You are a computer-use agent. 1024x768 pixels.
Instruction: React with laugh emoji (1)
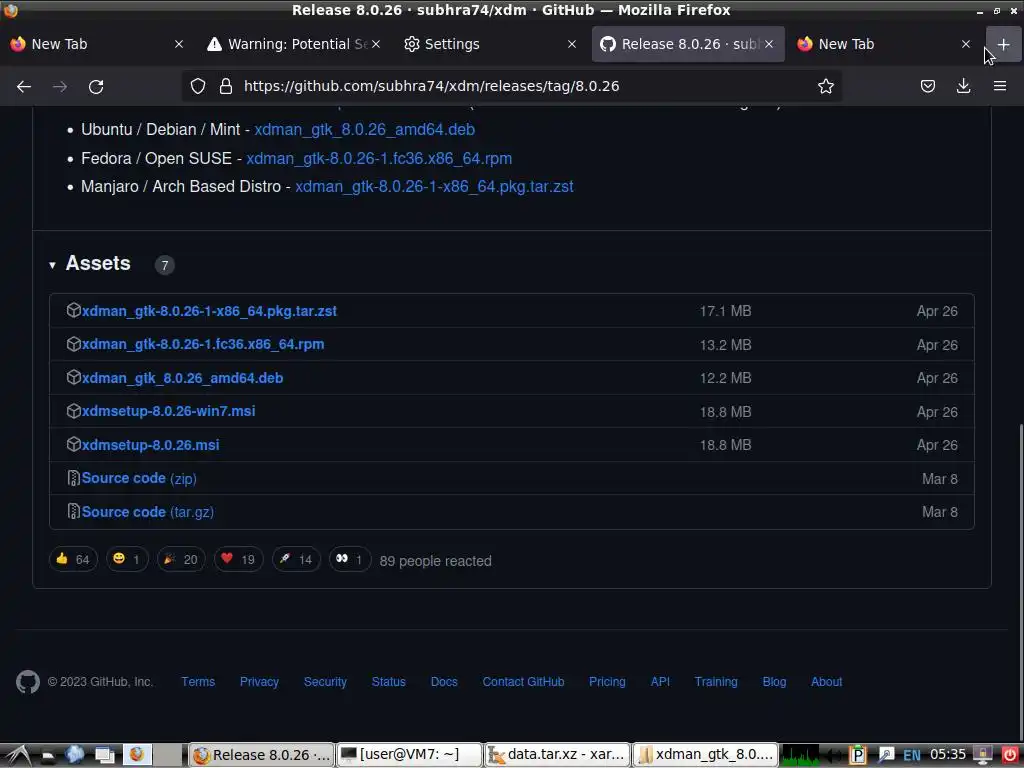[x=127, y=559]
